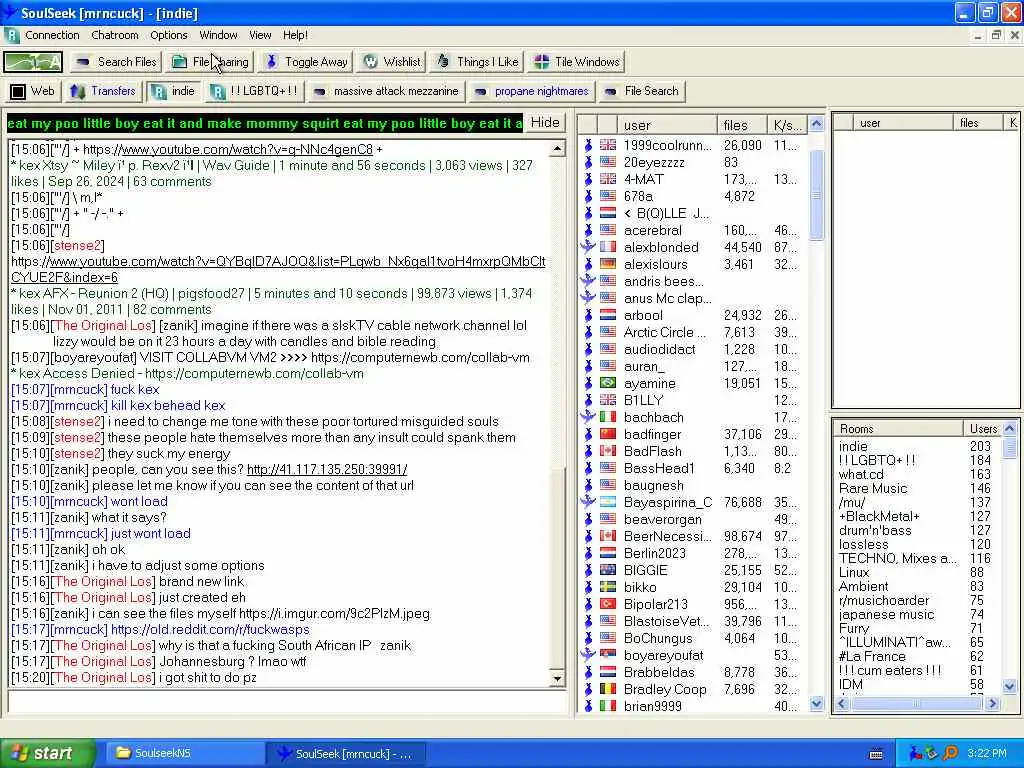Switch to the indie chatroom tab
The height and width of the screenshot is (768, 1024).
pyautogui.click(x=174, y=91)
